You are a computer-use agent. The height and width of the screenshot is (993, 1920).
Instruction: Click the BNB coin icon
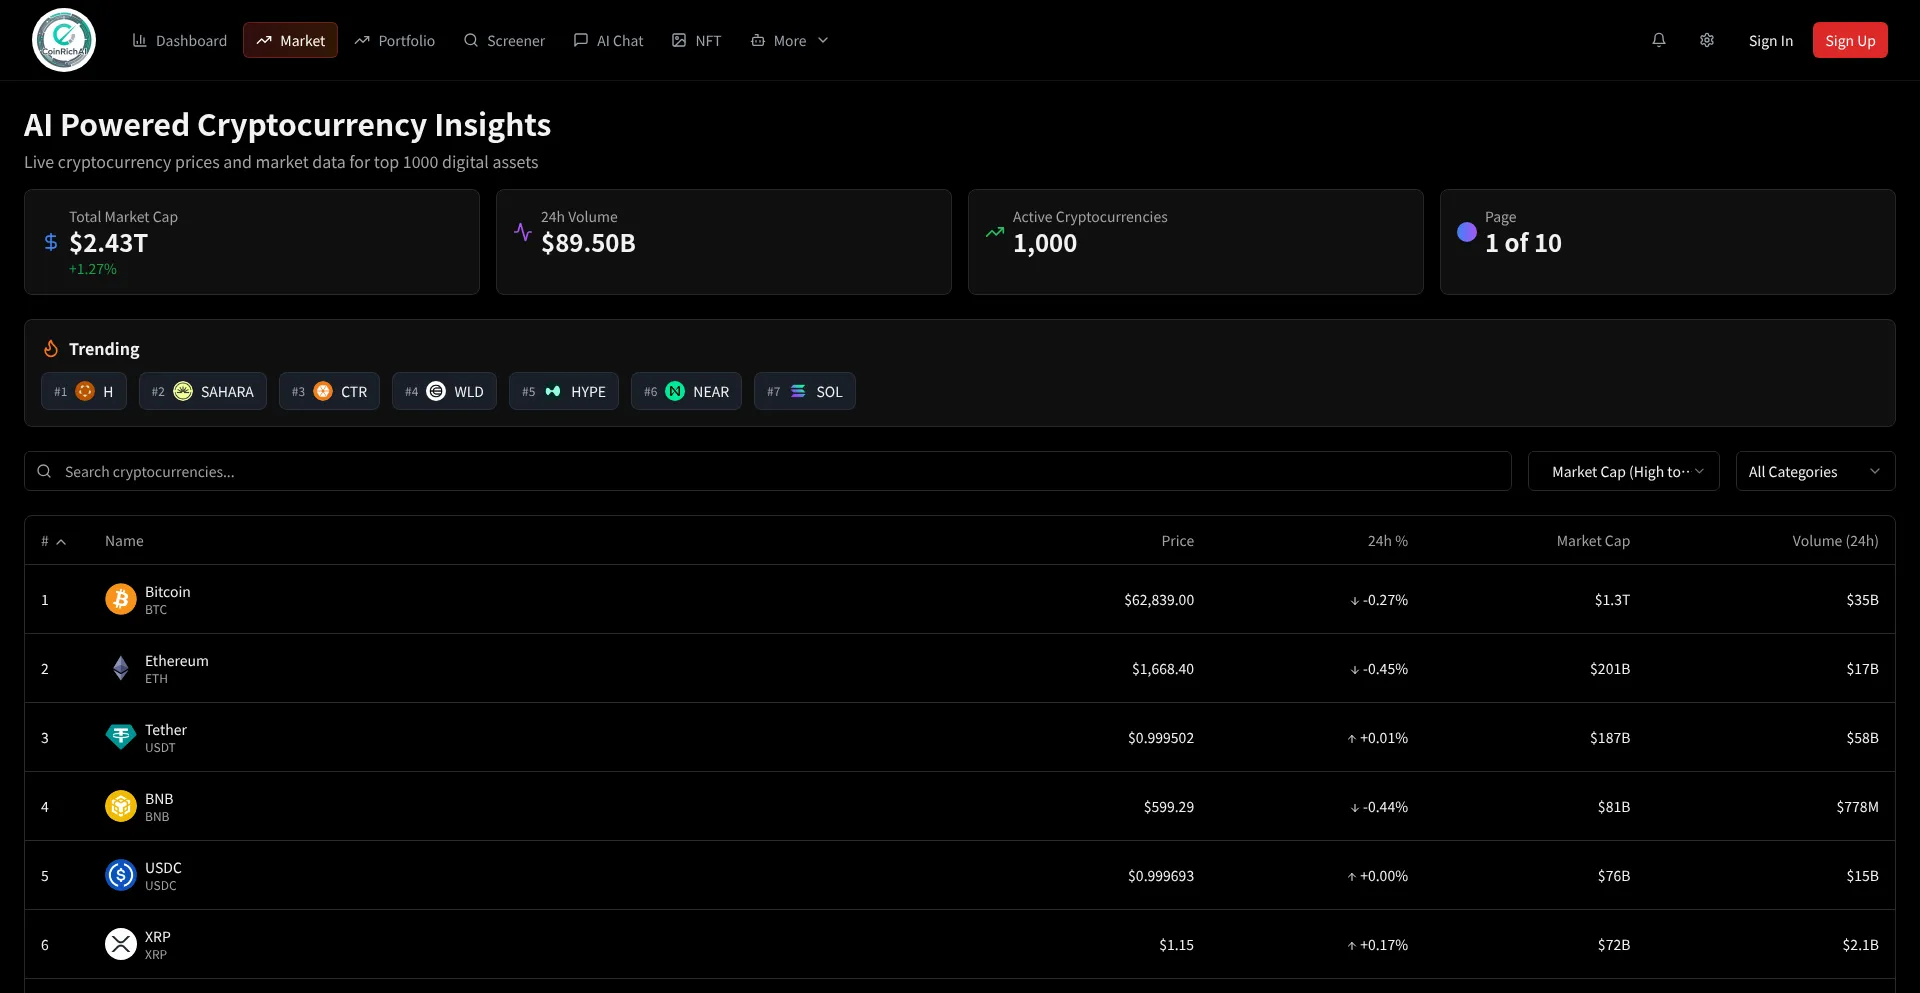(x=121, y=806)
